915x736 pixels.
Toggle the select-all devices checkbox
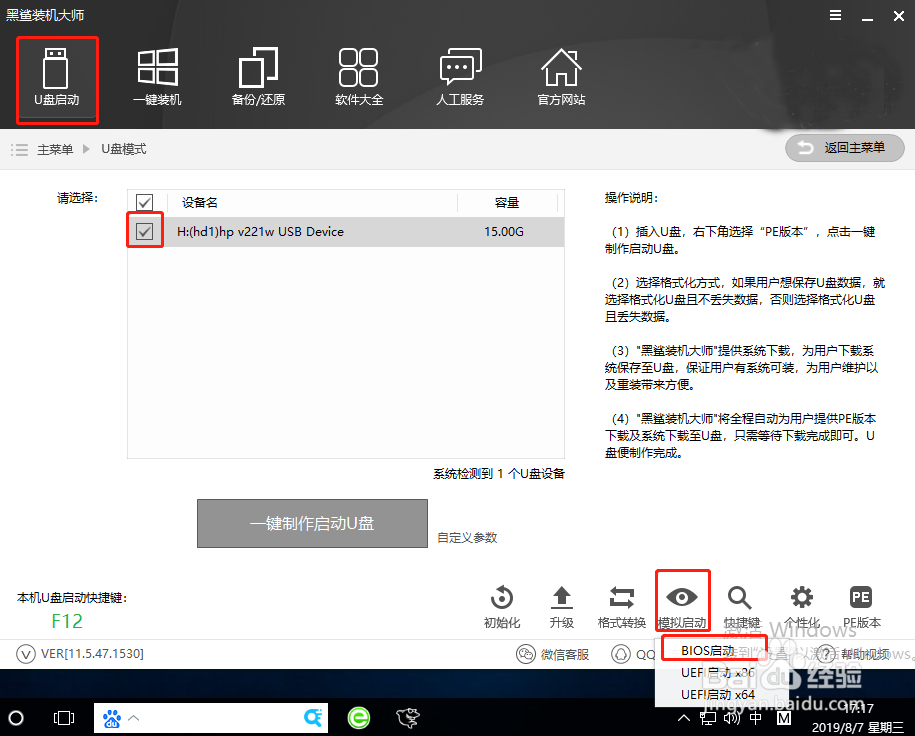click(x=144, y=203)
